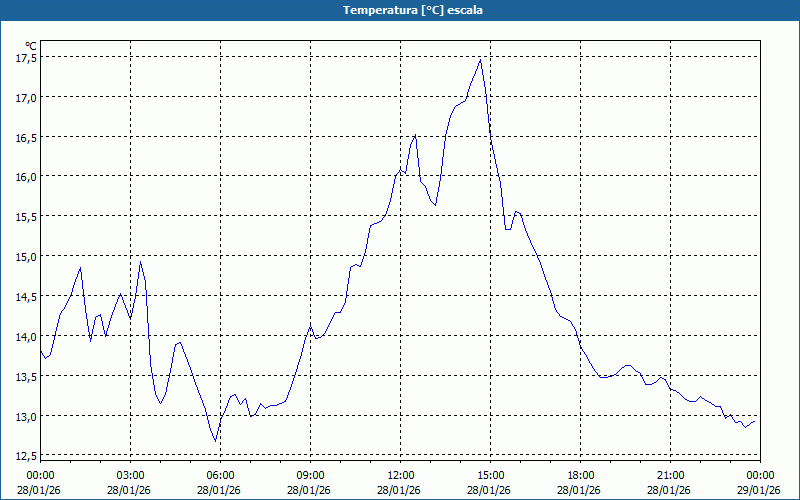Click the lowest point of the curve before 06:00

[215, 440]
